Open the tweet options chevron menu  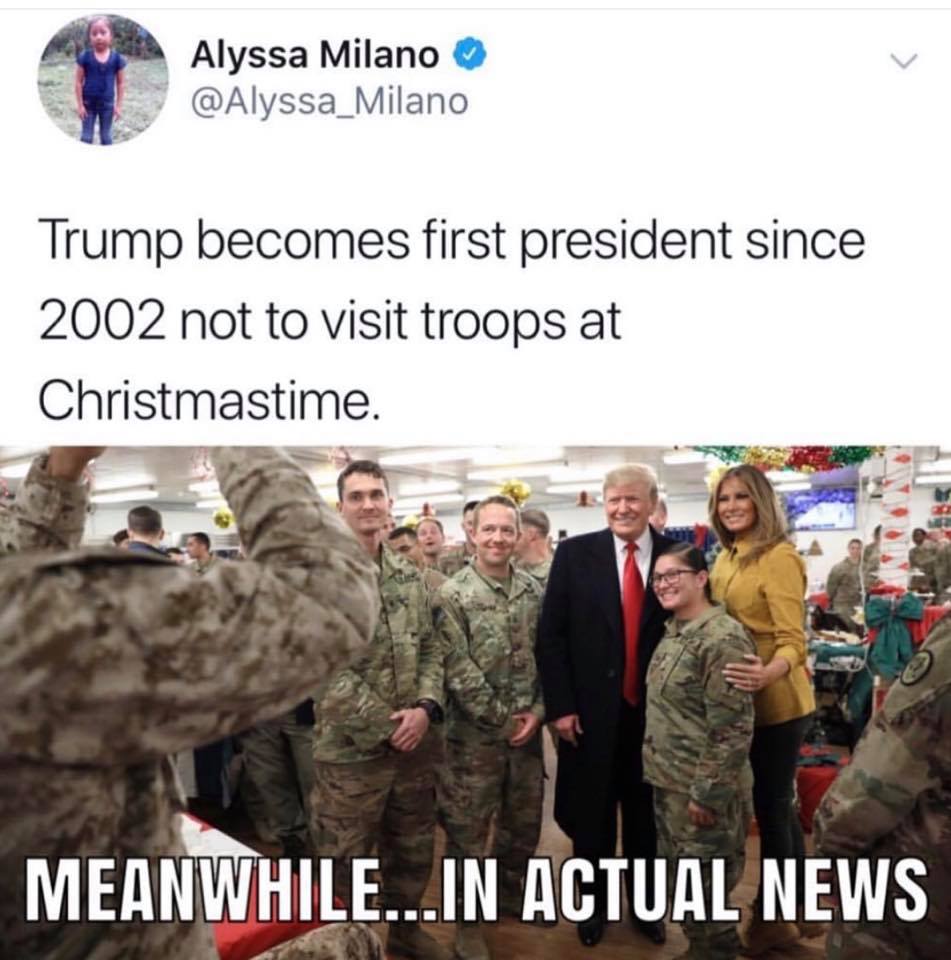[x=904, y=60]
